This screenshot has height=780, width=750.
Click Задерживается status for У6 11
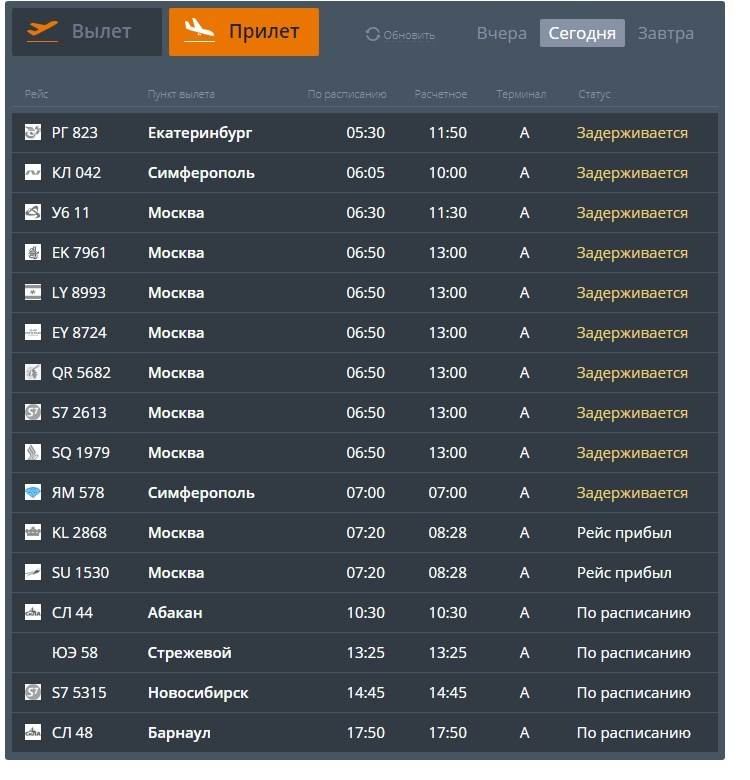(x=632, y=213)
